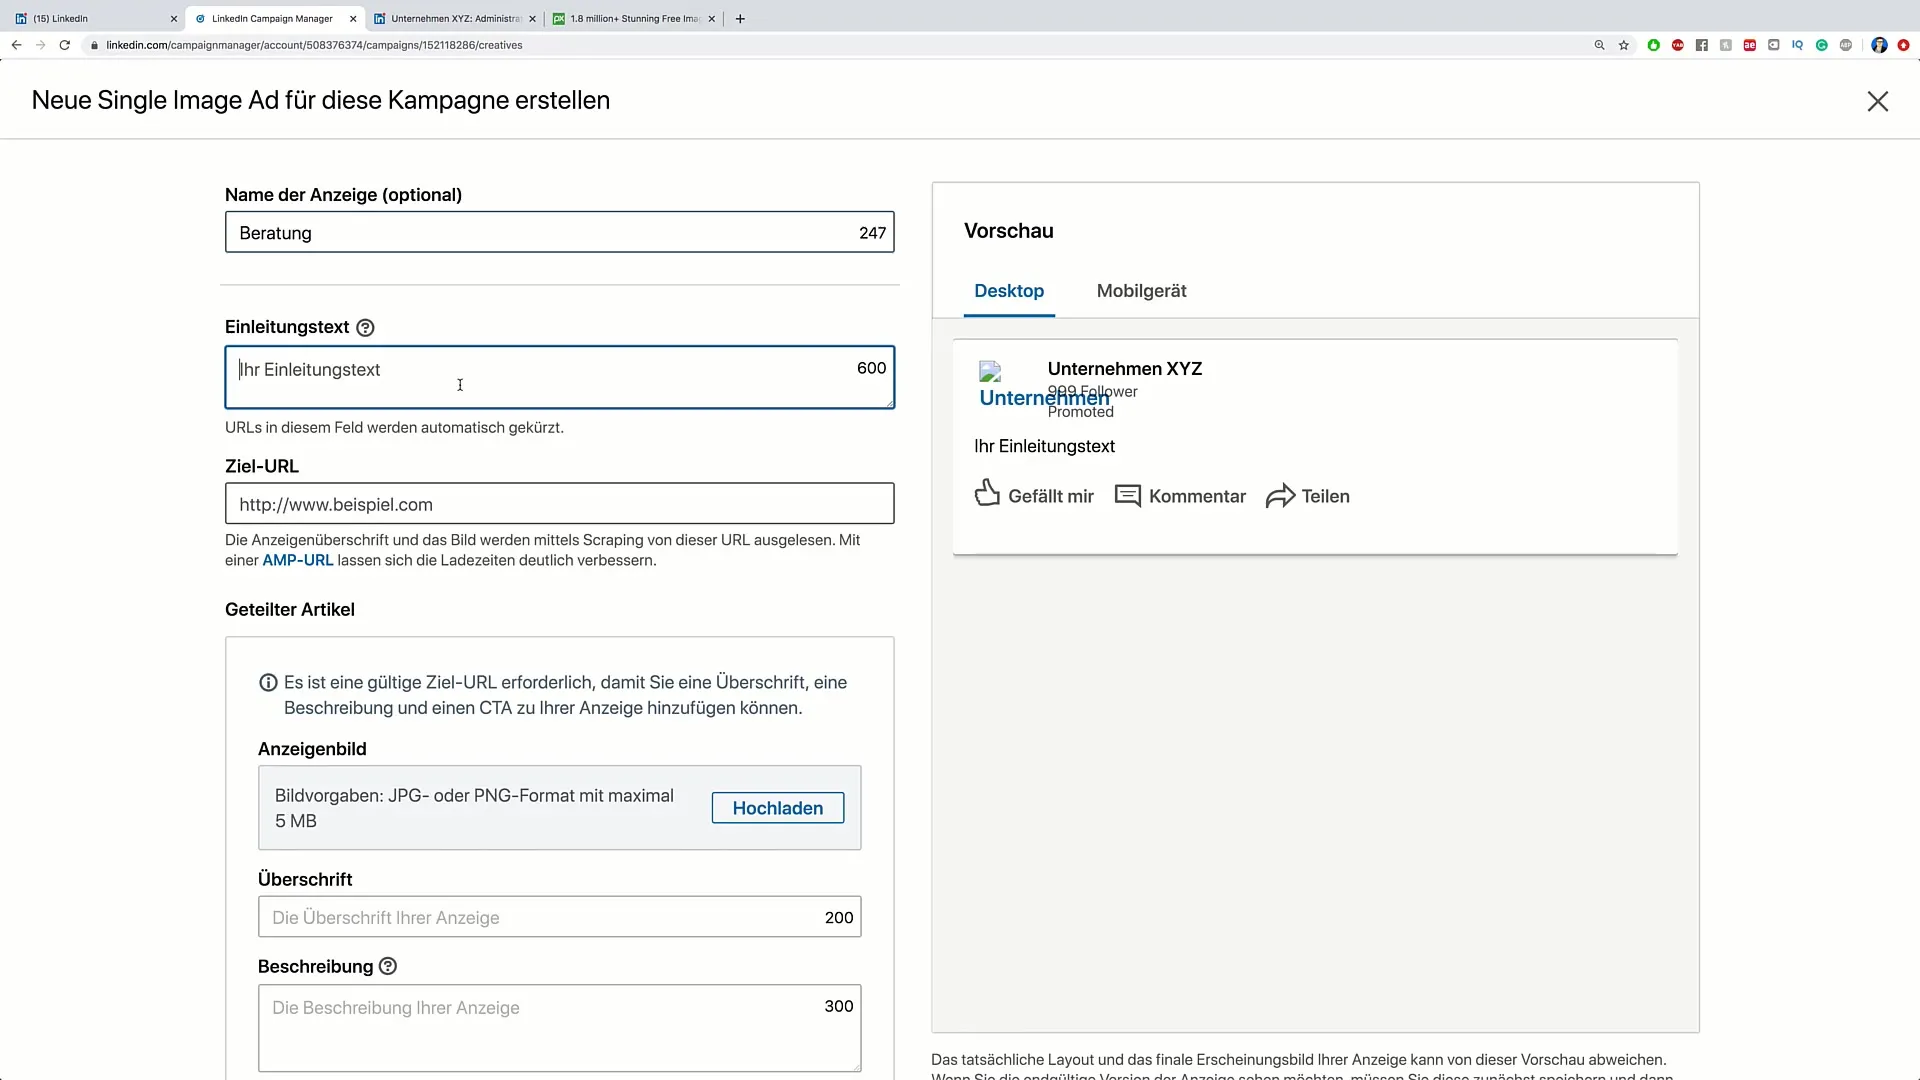Screen dimensions: 1920x1080
Task: Focus the Name der Anzeige field 'Beratung'
Action: point(560,233)
